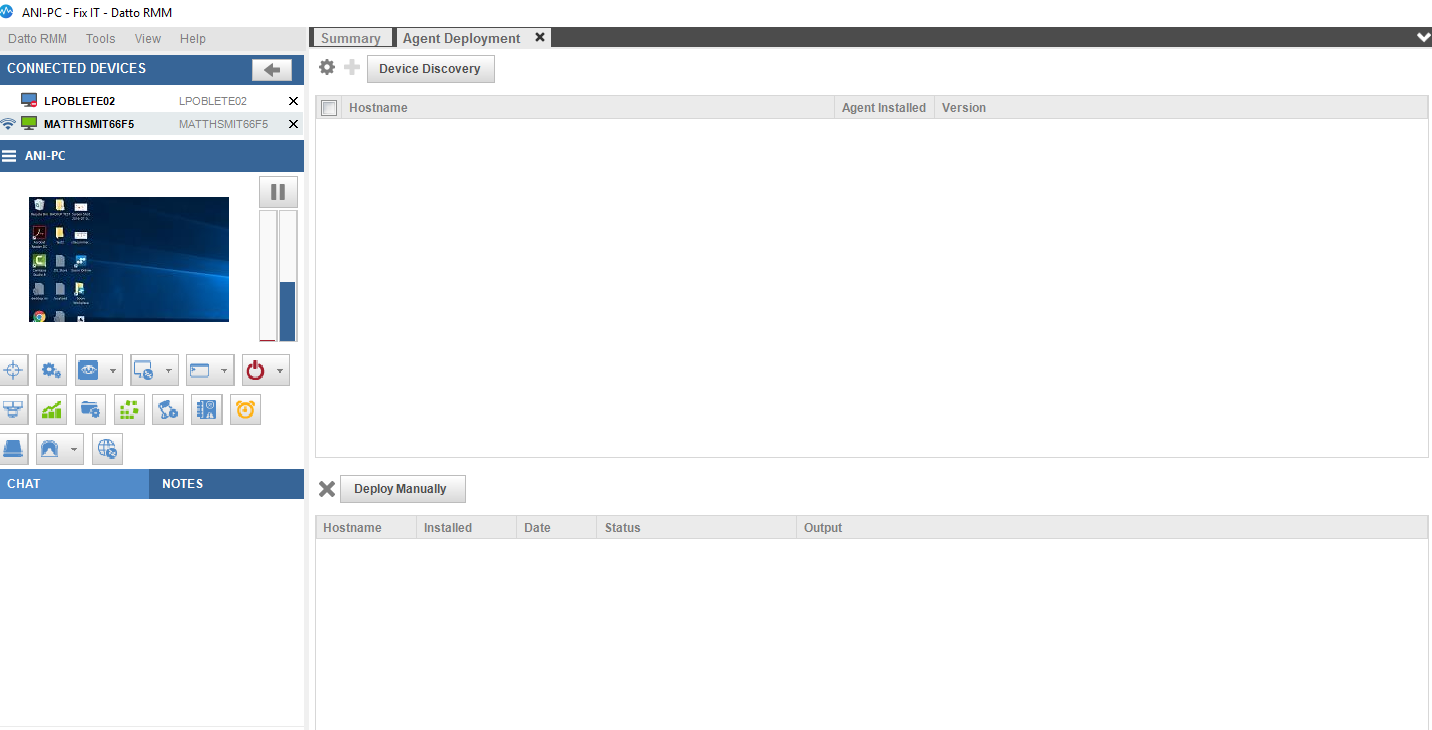Click the CONNECTED DEVICES panel title

(x=76, y=69)
